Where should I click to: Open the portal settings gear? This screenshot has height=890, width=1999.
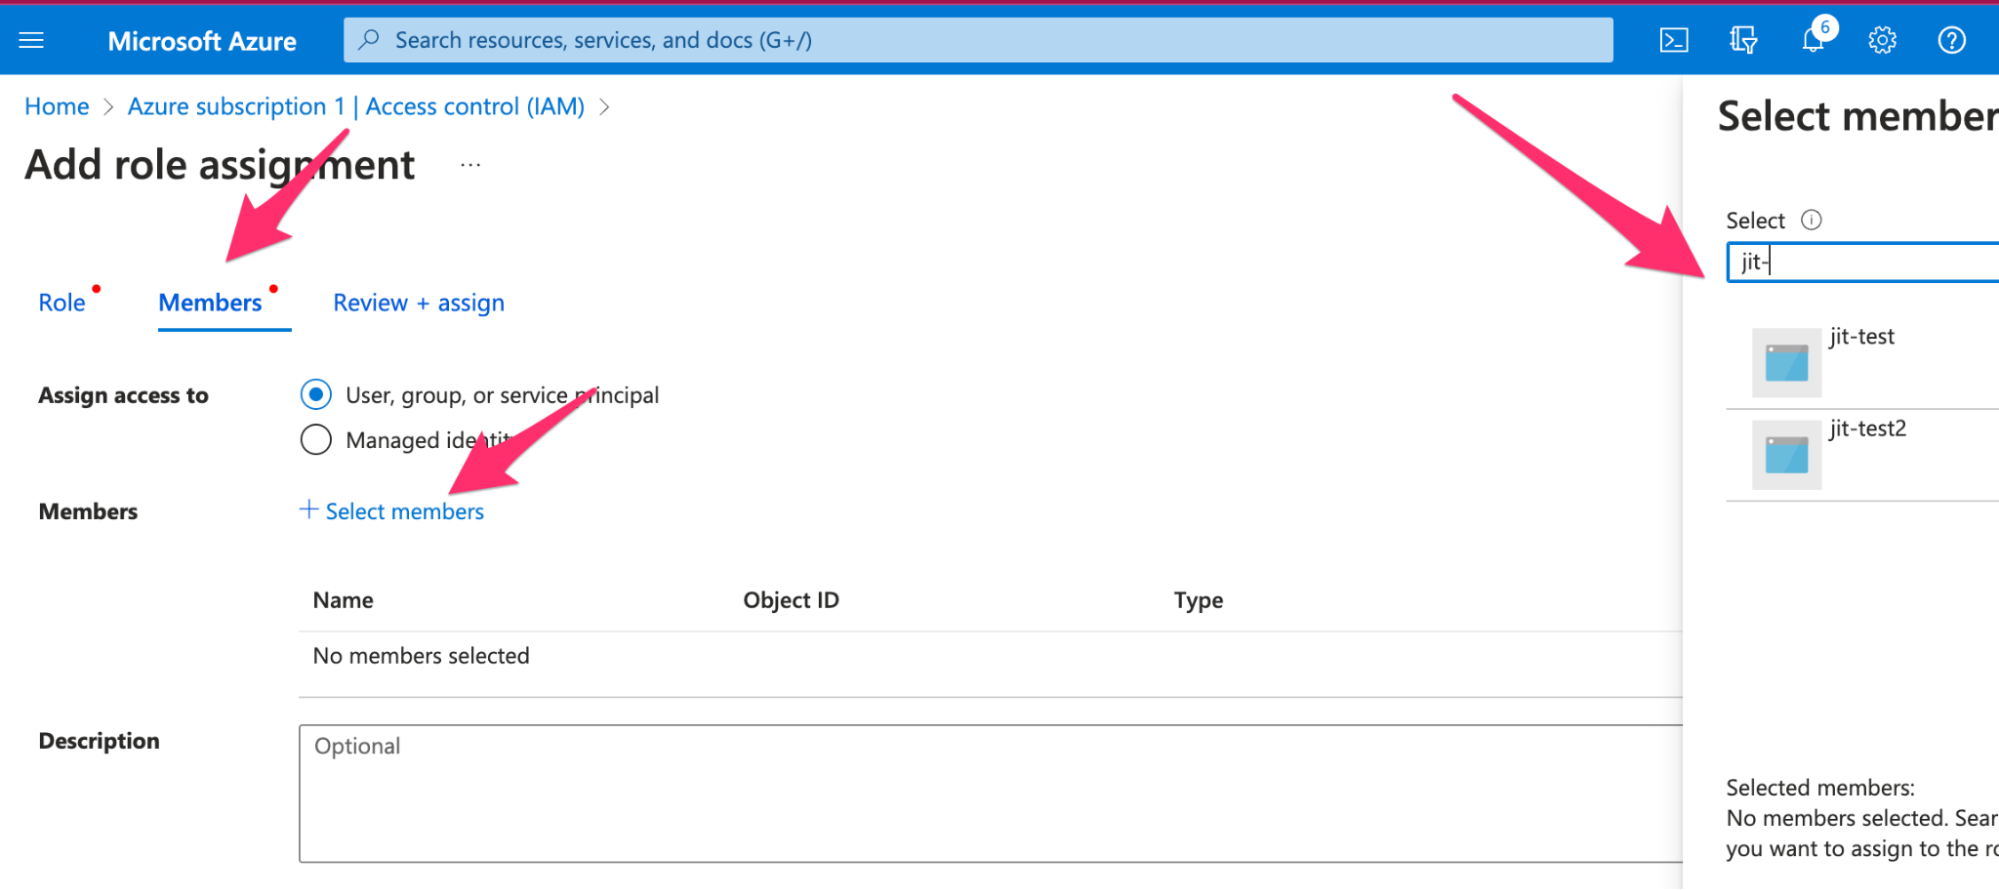[1882, 40]
